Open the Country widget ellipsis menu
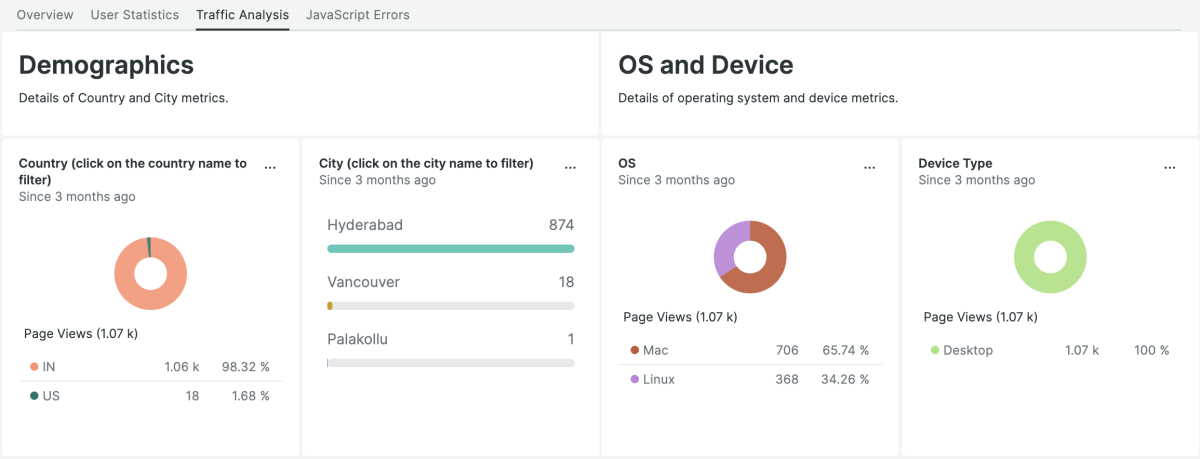 pyautogui.click(x=270, y=168)
